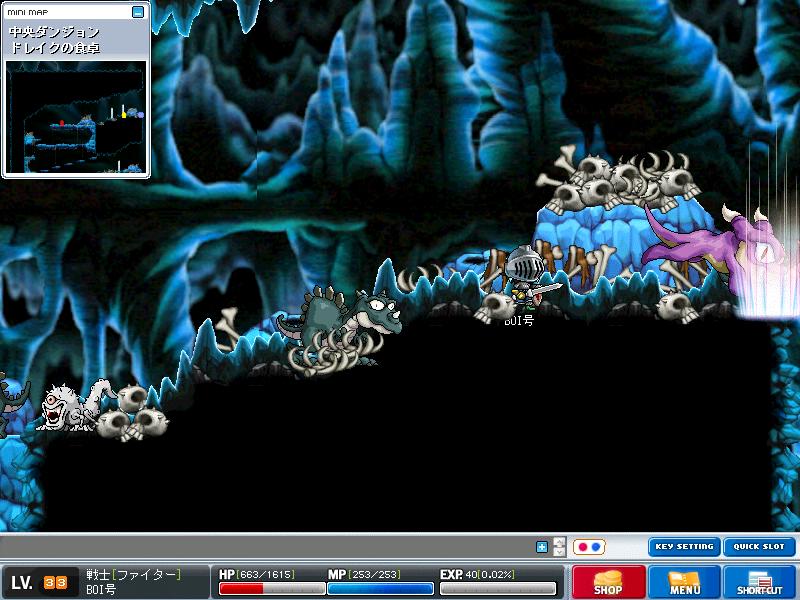
Task: Click the EXP progress bar
Action: click(x=498, y=589)
